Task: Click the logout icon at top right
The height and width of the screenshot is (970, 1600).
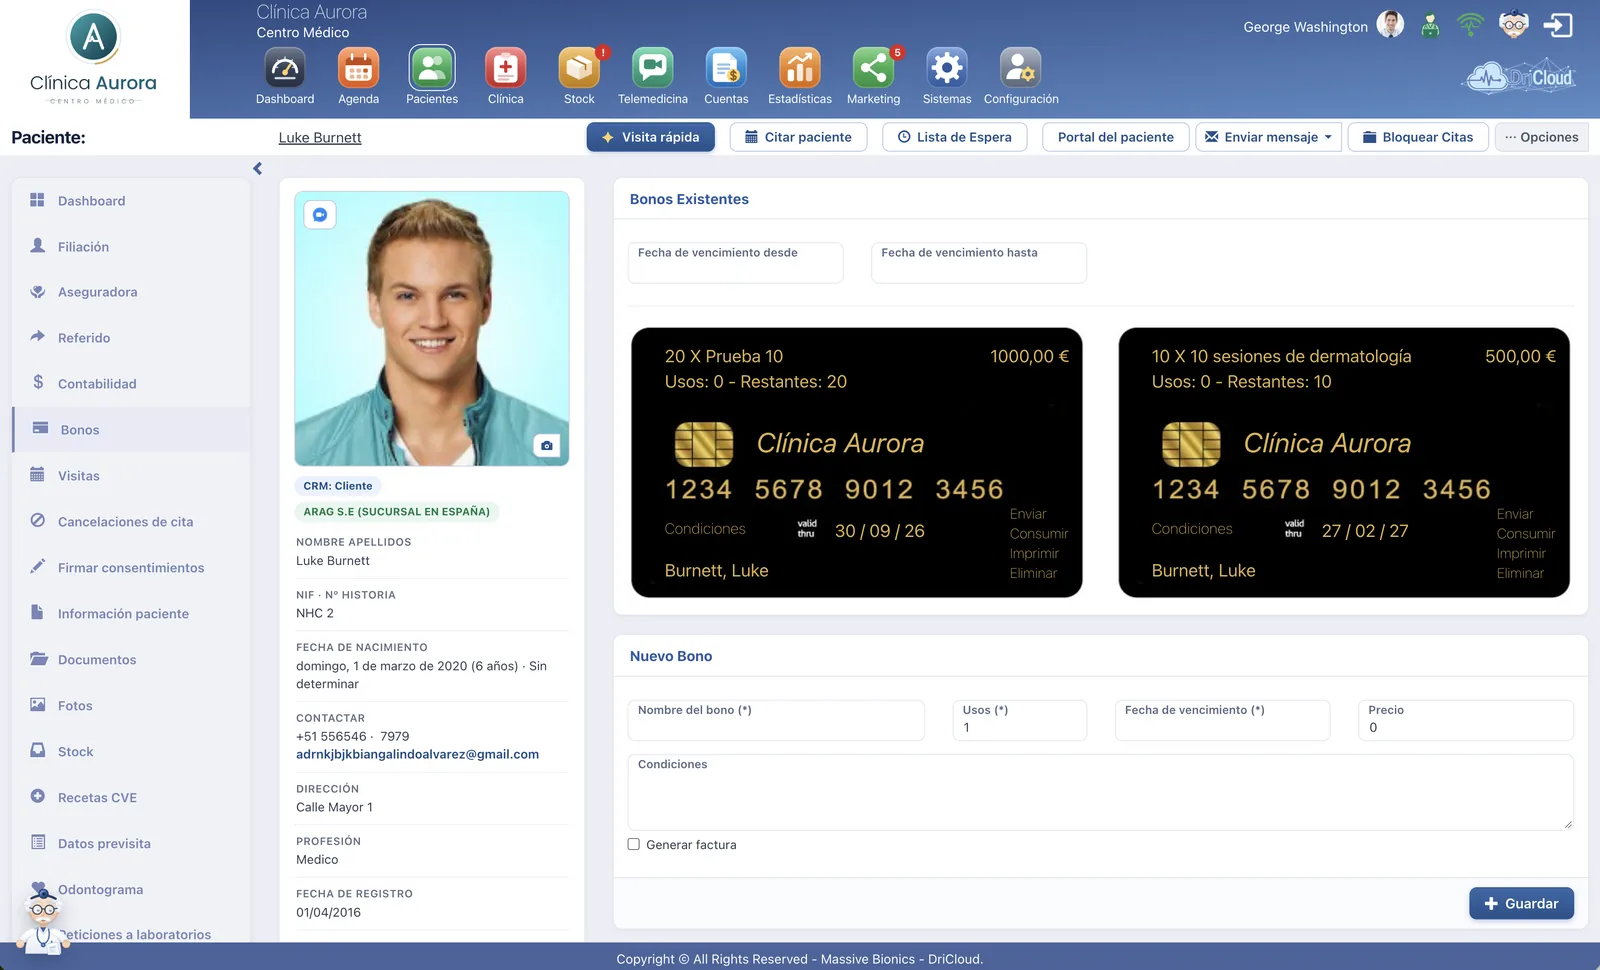Action: (x=1558, y=25)
